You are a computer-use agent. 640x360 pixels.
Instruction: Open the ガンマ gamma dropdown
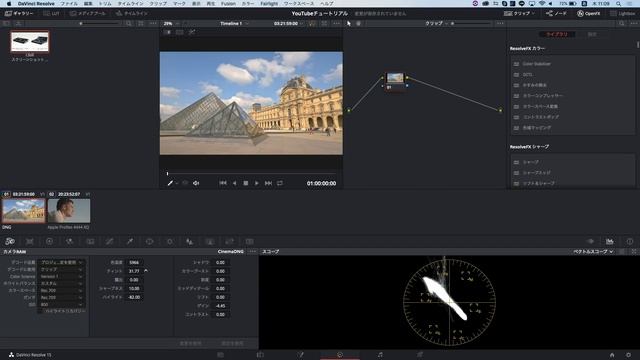click(61, 297)
